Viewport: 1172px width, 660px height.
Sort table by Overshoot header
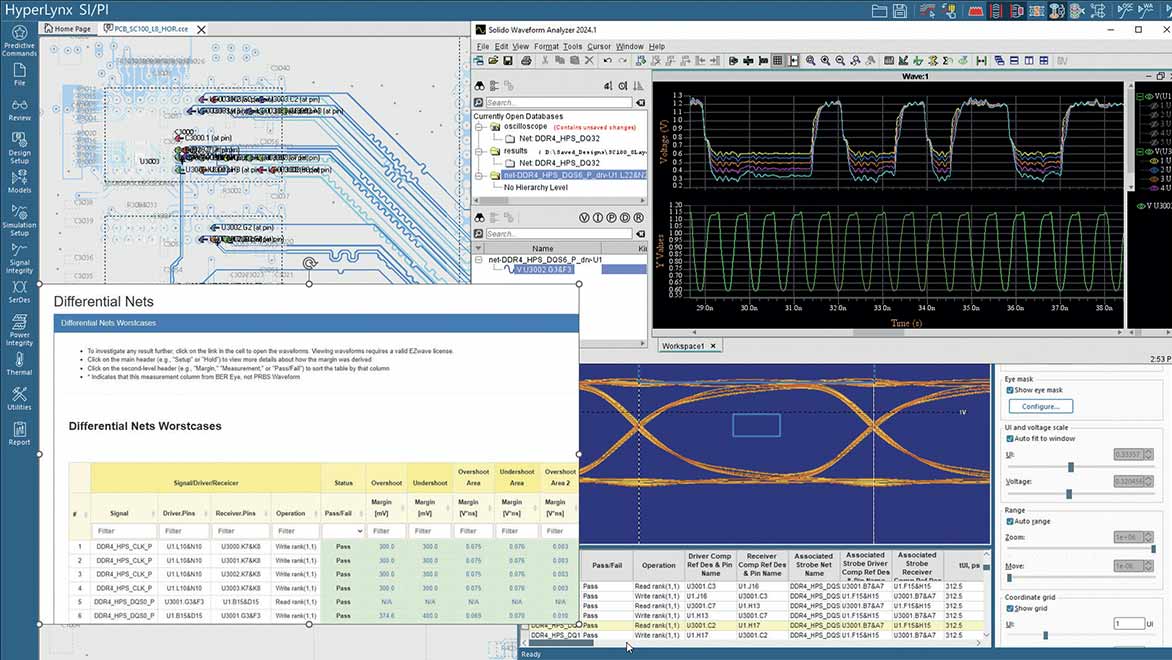click(386, 483)
